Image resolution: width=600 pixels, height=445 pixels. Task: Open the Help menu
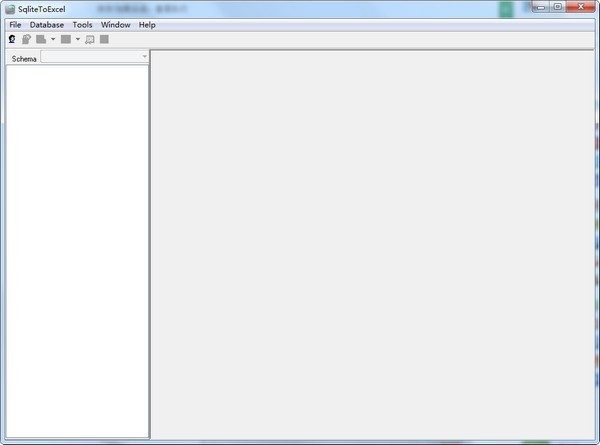point(147,24)
